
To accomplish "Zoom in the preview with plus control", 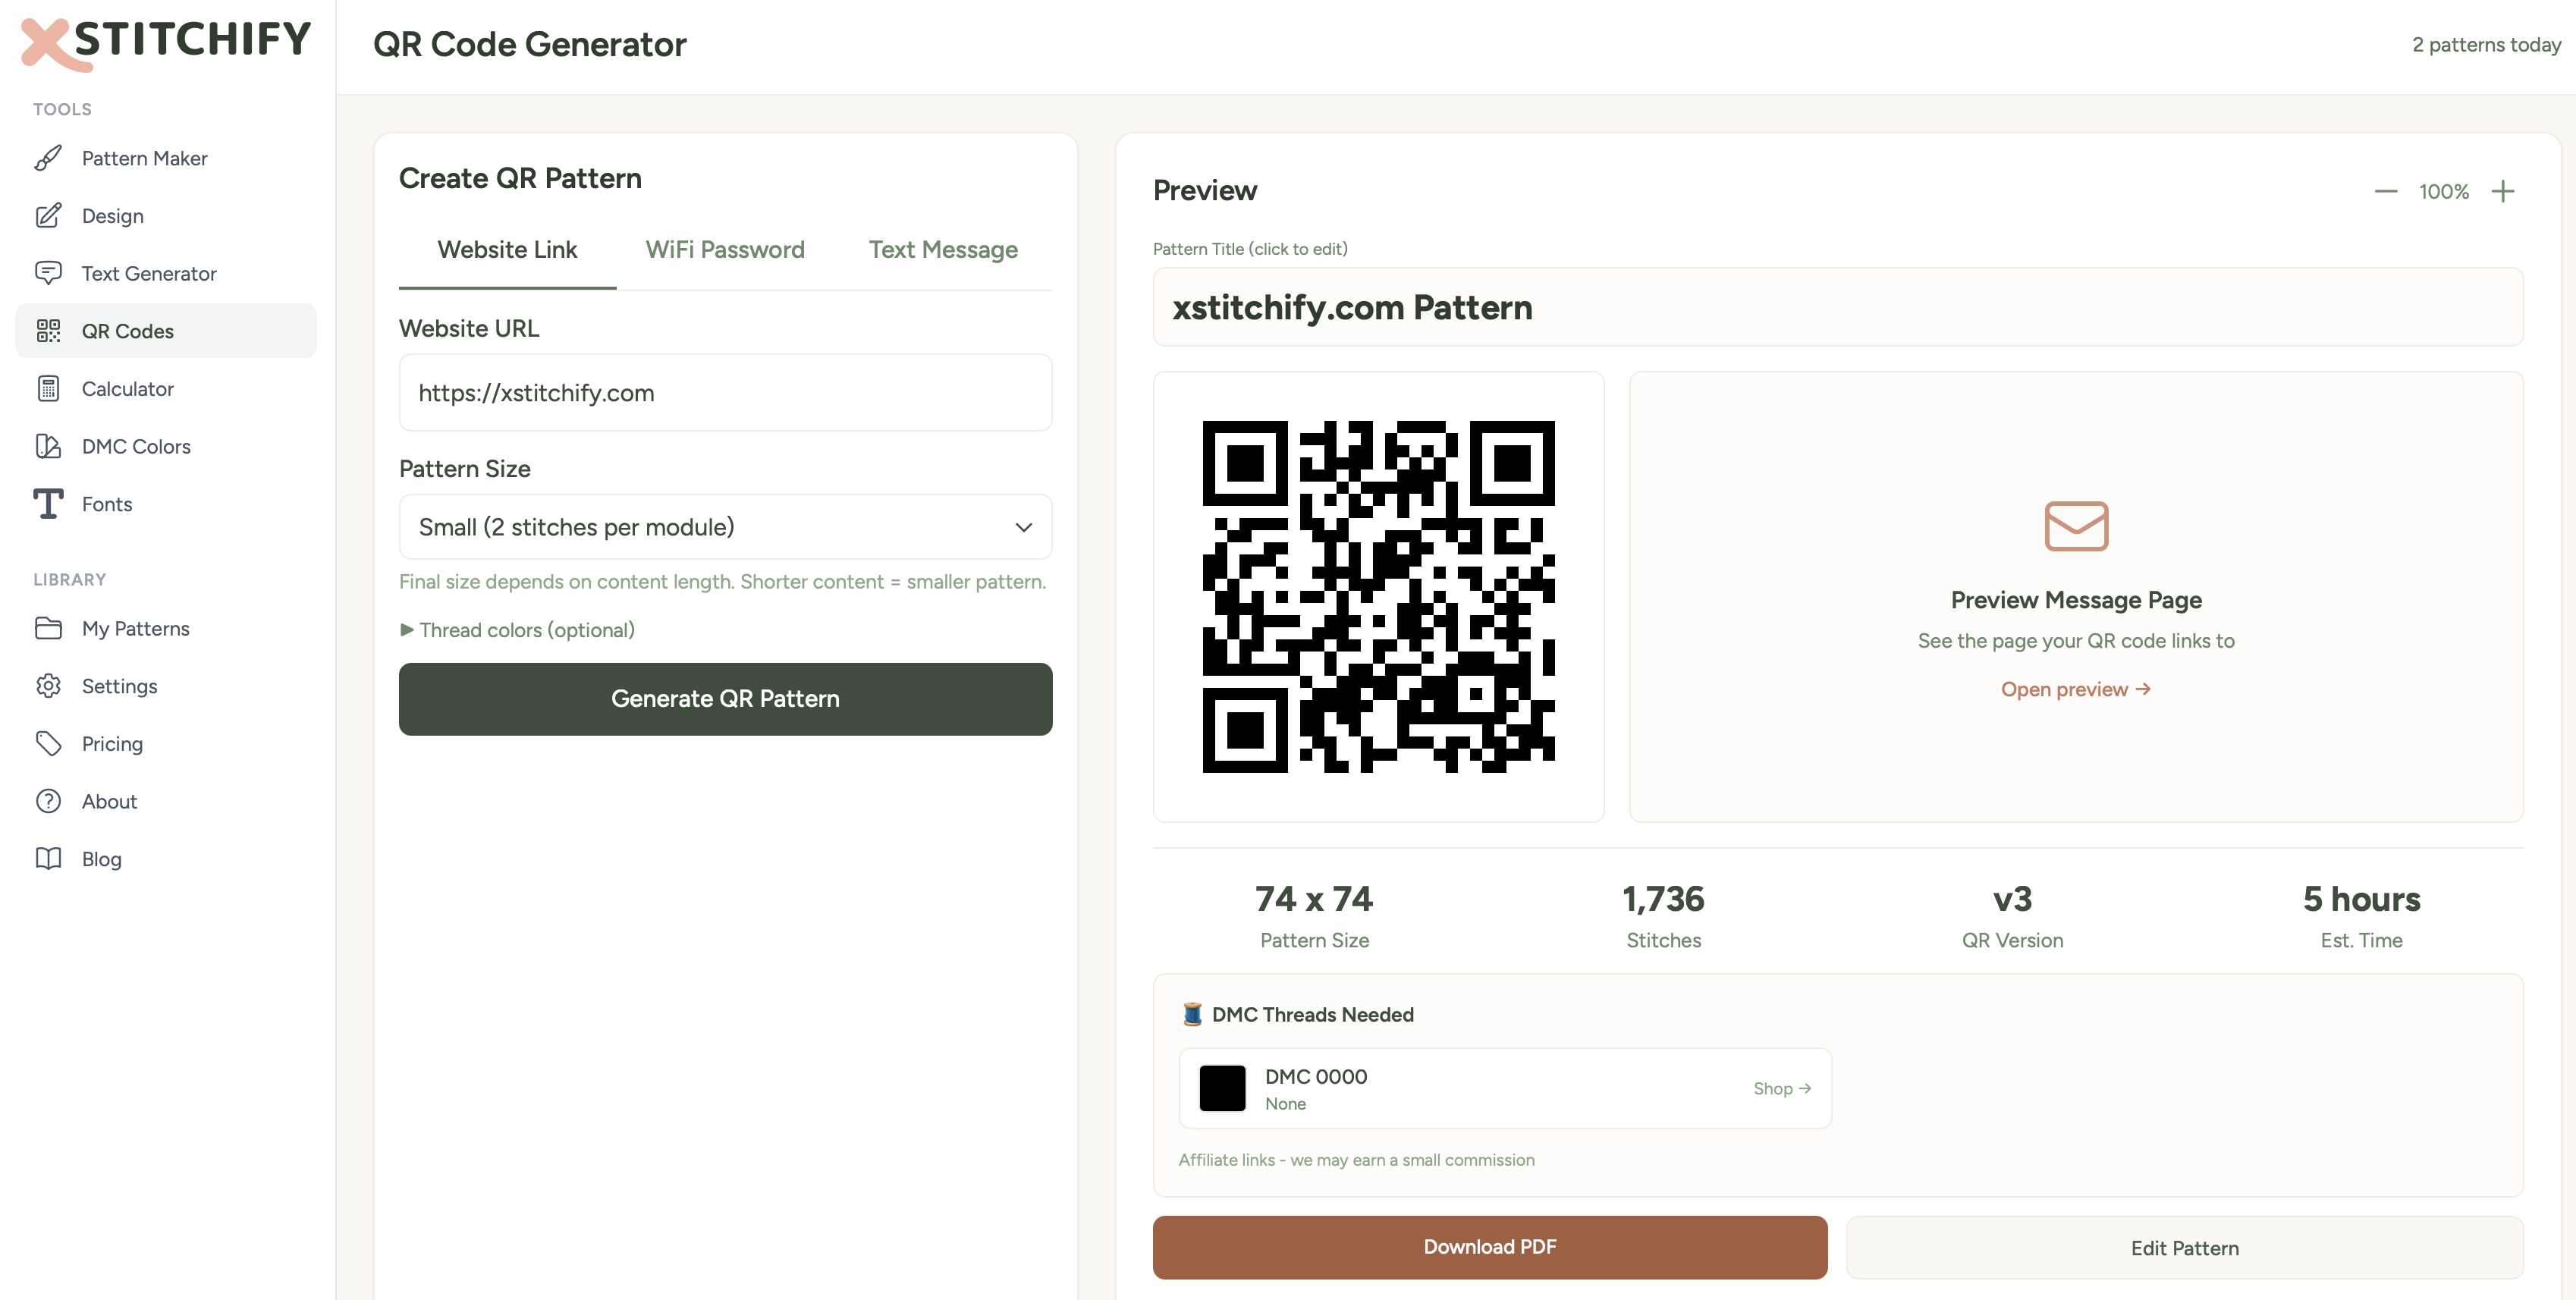I will [x=2504, y=190].
